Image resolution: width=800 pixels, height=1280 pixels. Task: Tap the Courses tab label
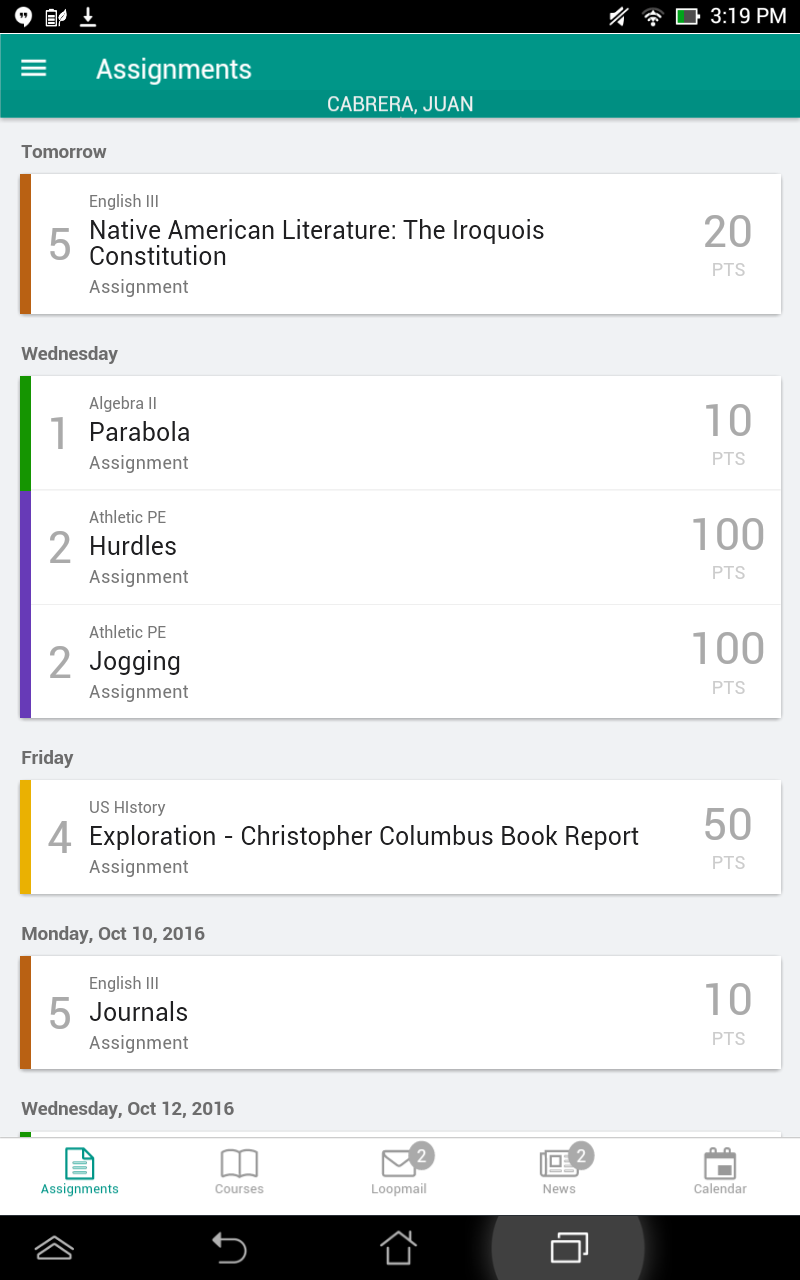click(x=239, y=1189)
